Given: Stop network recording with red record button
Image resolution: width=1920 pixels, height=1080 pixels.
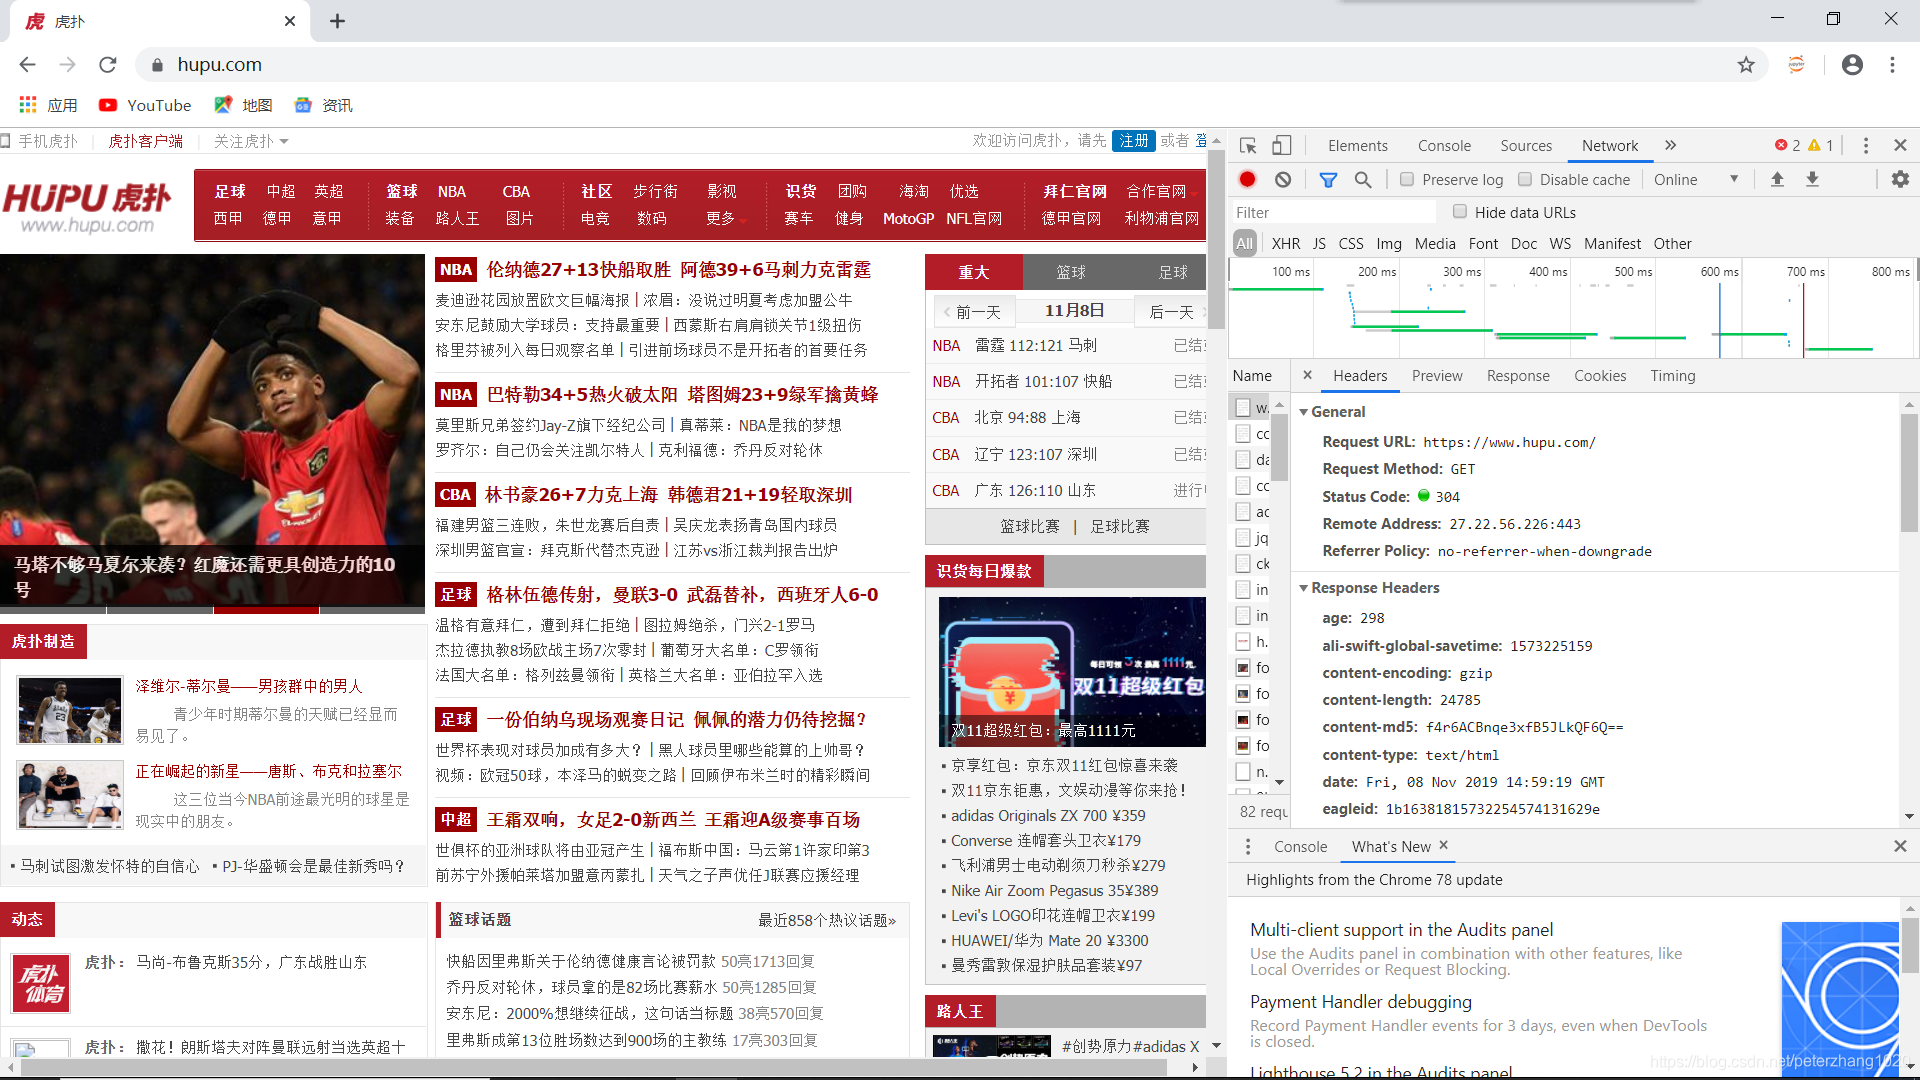Looking at the screenshot, I should coord(1247,179).
